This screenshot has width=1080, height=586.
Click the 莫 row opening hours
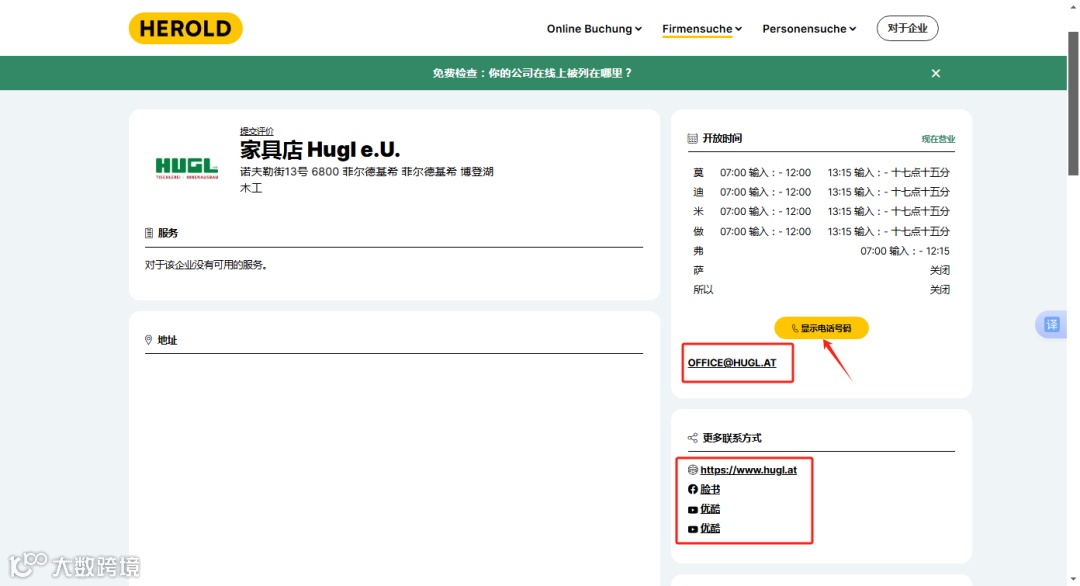(x=821, y=172)
